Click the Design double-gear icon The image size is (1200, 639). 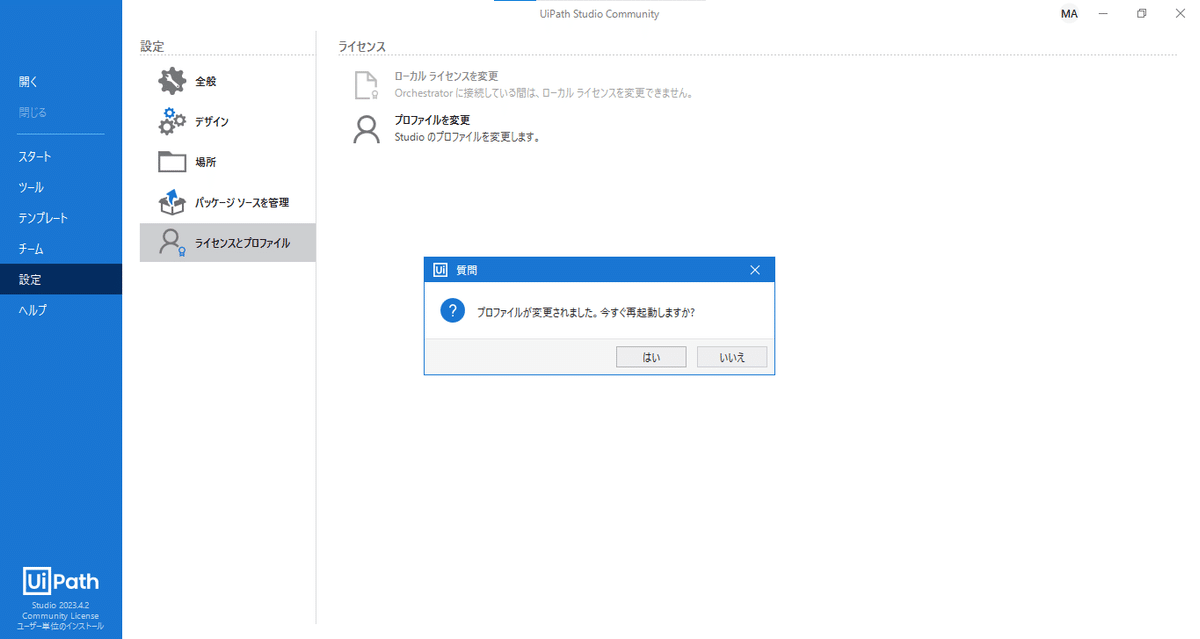click(x=172, y=121)
